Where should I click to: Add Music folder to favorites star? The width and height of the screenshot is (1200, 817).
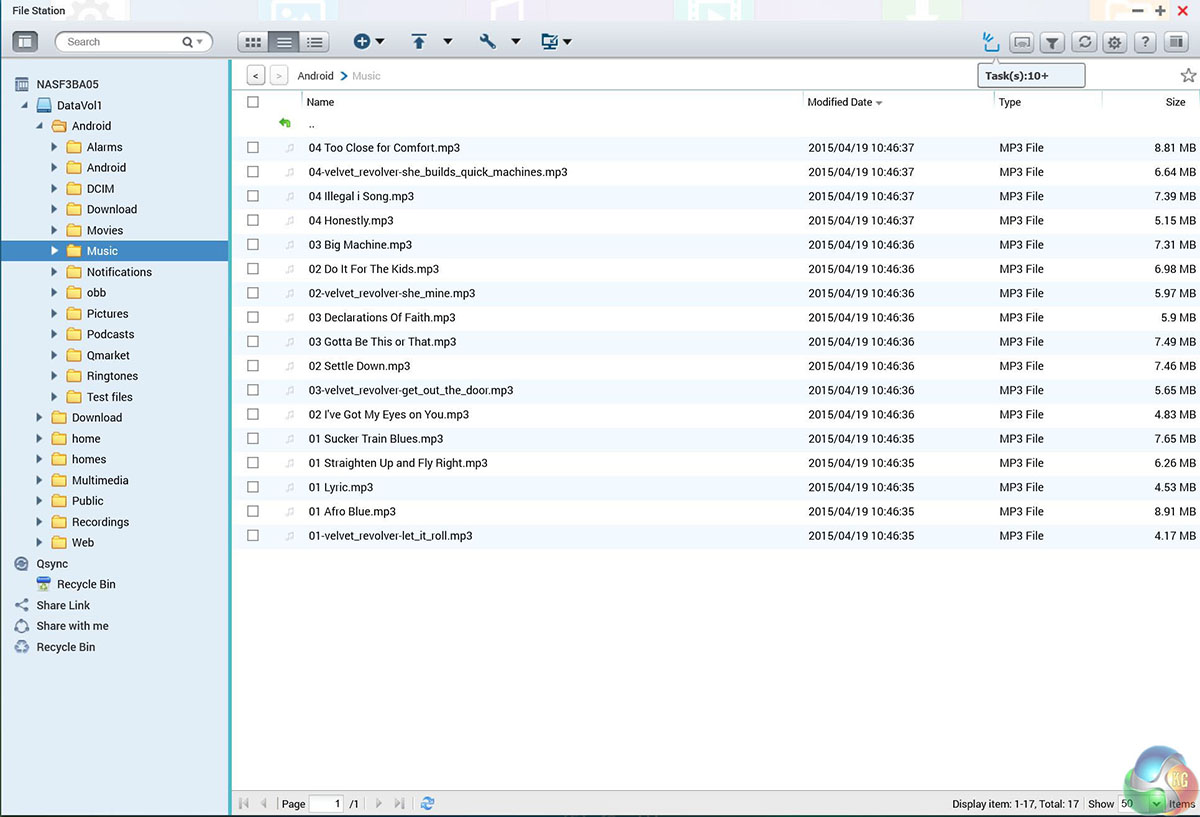(1188, 76)
